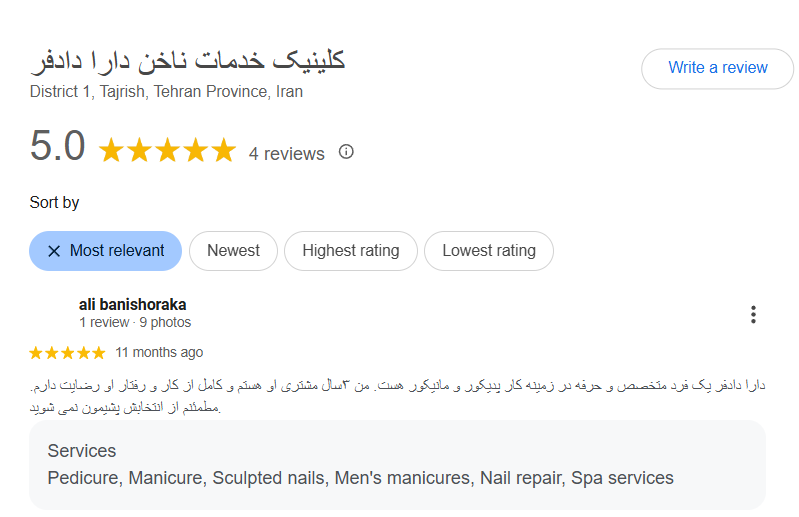The height and width of the screenshot is (517, 799).
Task: Click the overall five-star rating beside 5.0
Action: (167, 151)
